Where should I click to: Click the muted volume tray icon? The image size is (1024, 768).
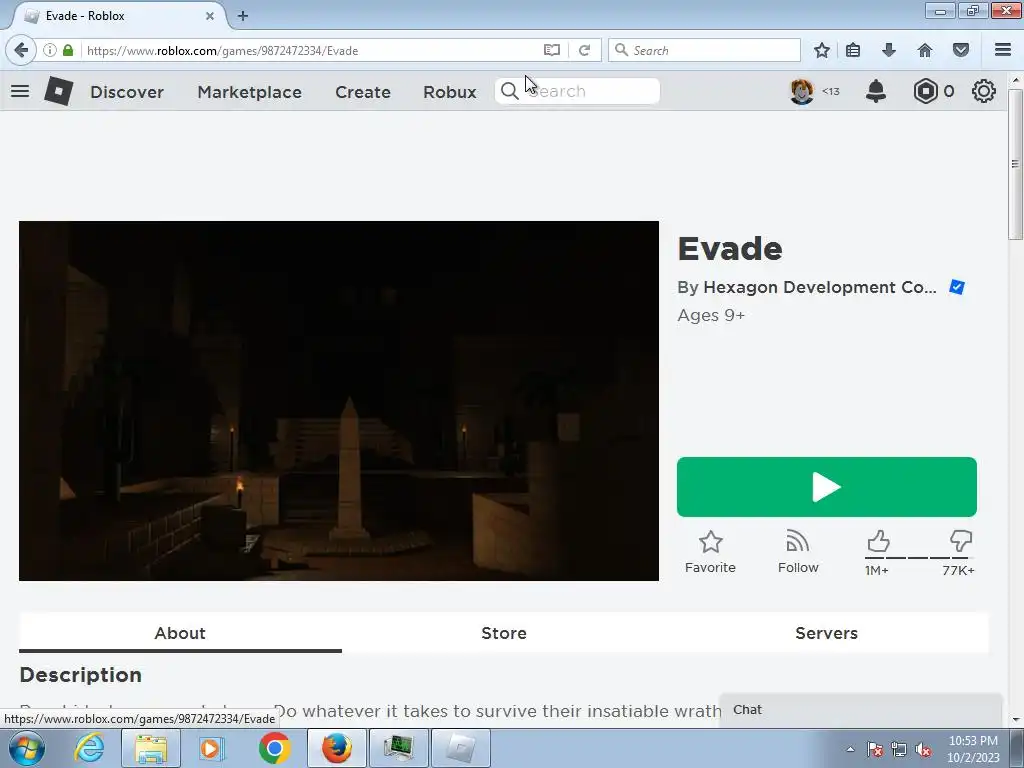[x=923, y=749]
